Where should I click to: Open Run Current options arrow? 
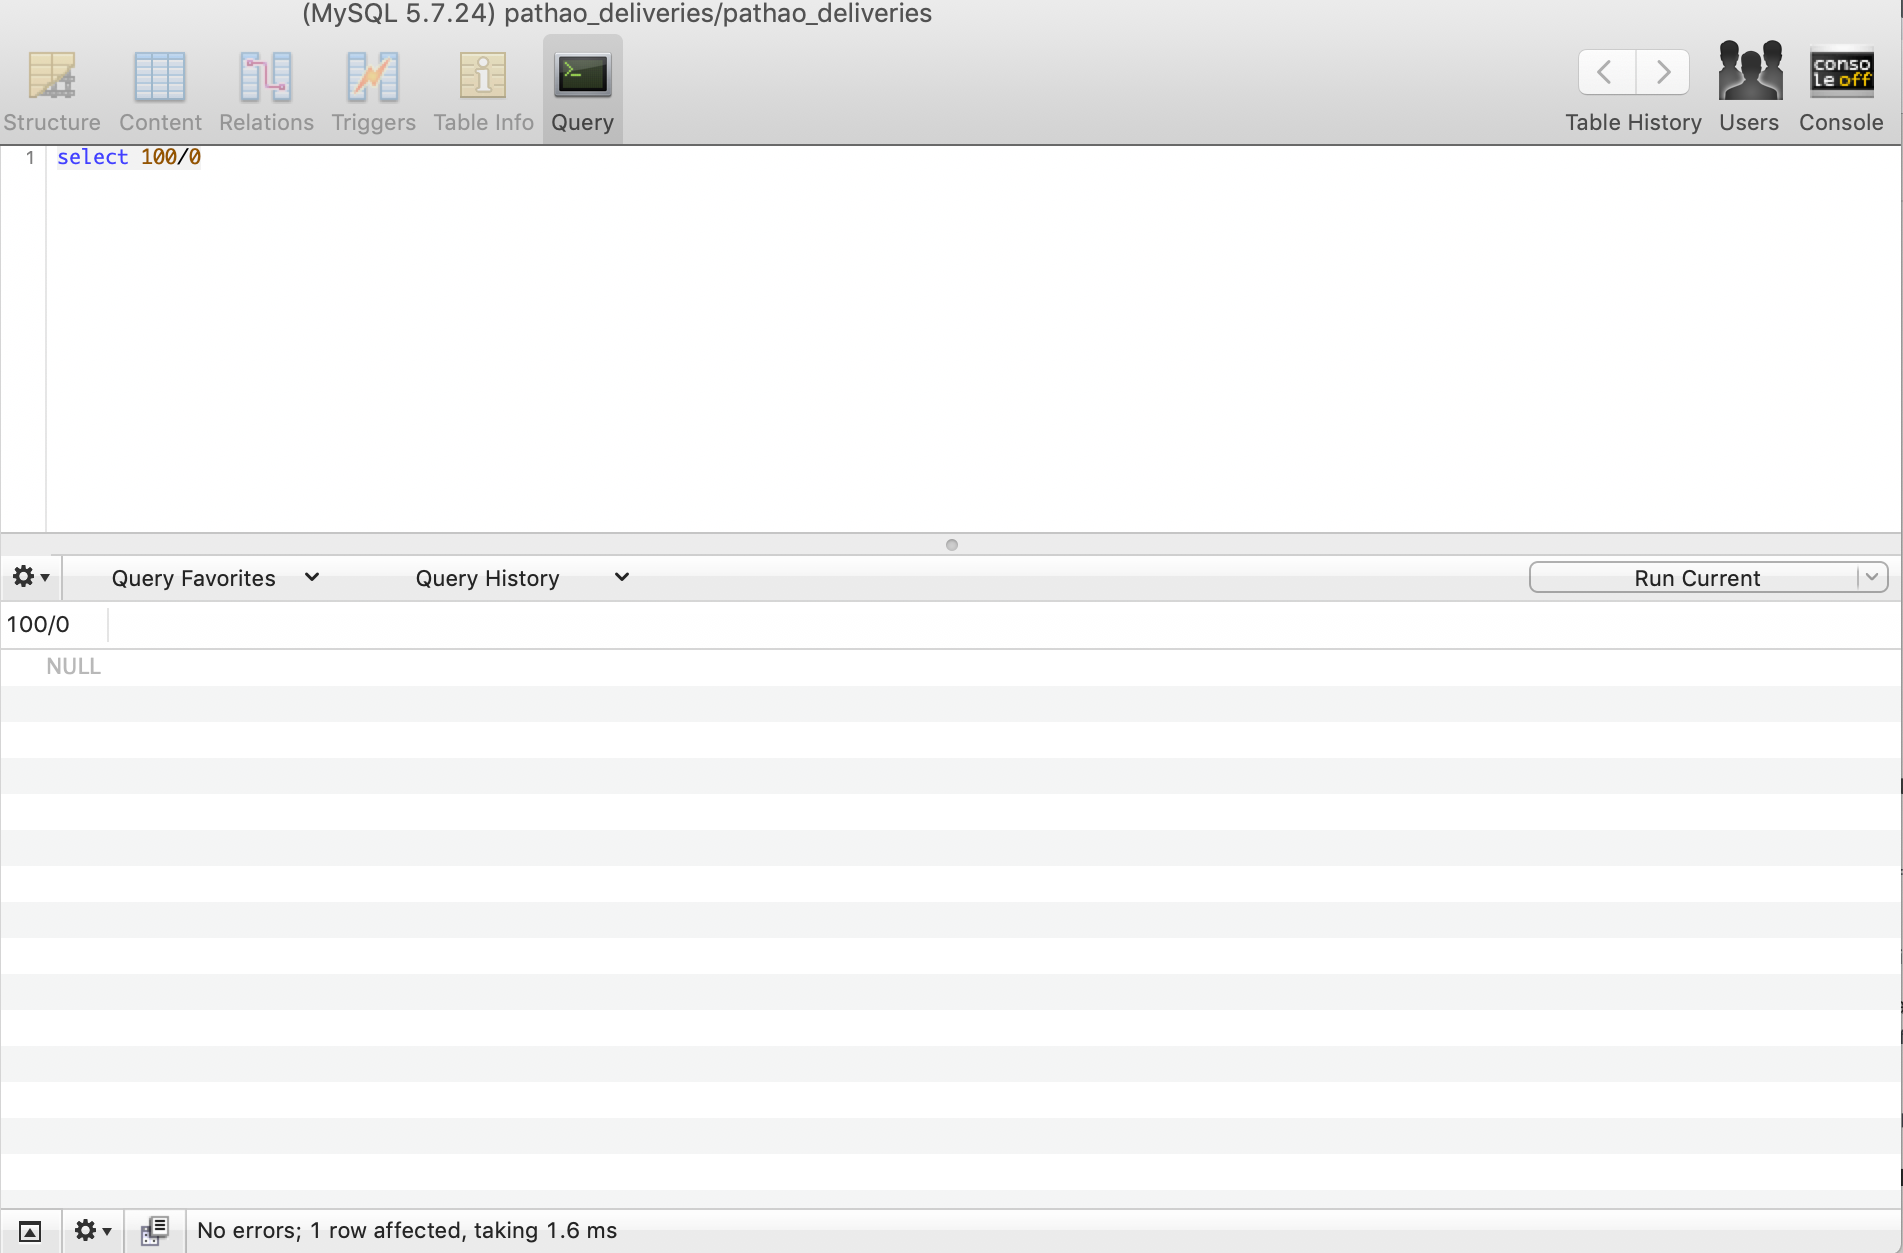point(1872,577)
